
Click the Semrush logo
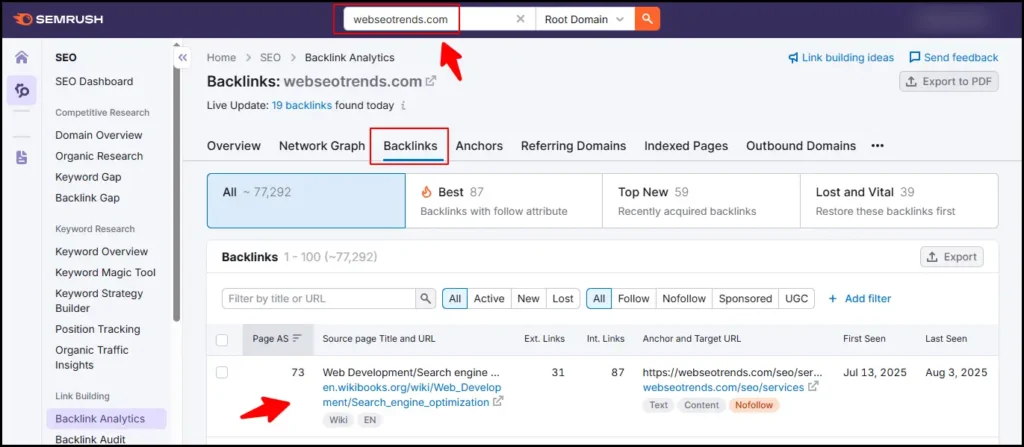pyautogui.click(x=57, y=20)
